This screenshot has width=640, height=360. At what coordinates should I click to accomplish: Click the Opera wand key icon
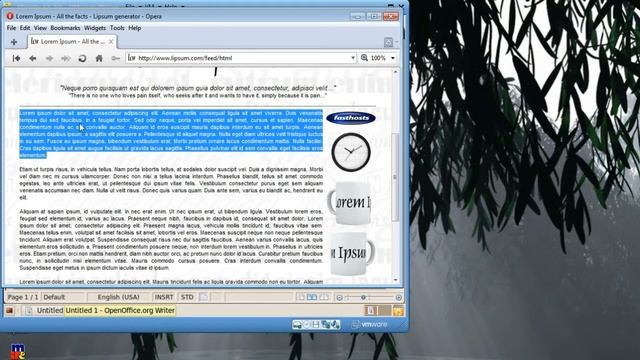116,58
